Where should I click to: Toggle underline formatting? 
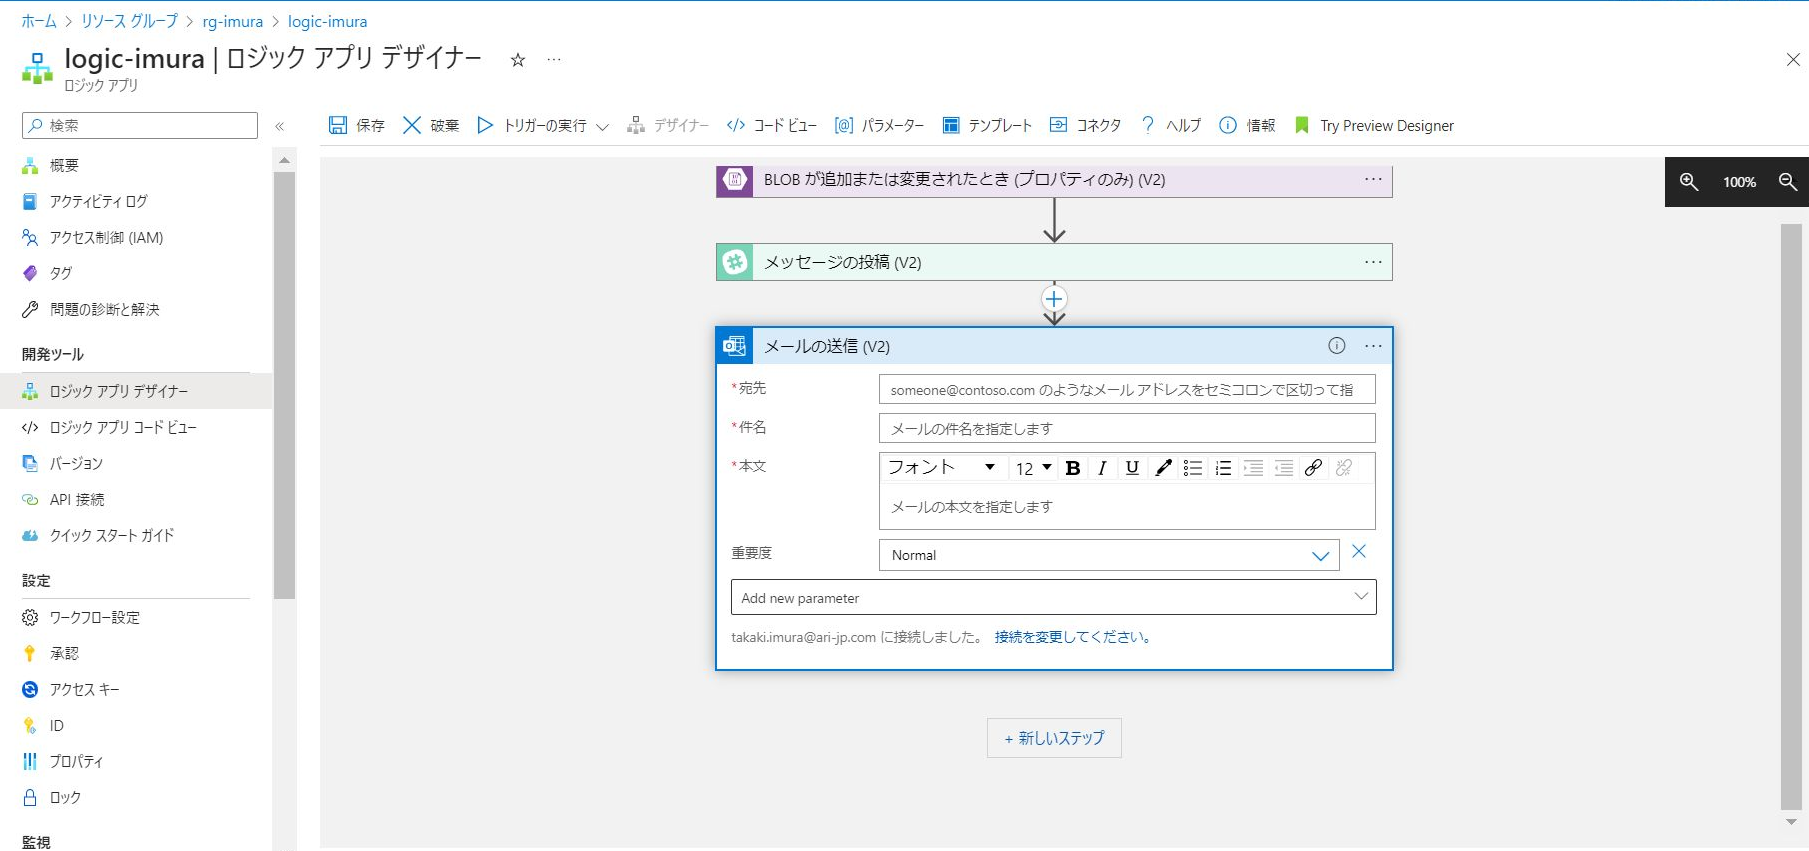1132,468
